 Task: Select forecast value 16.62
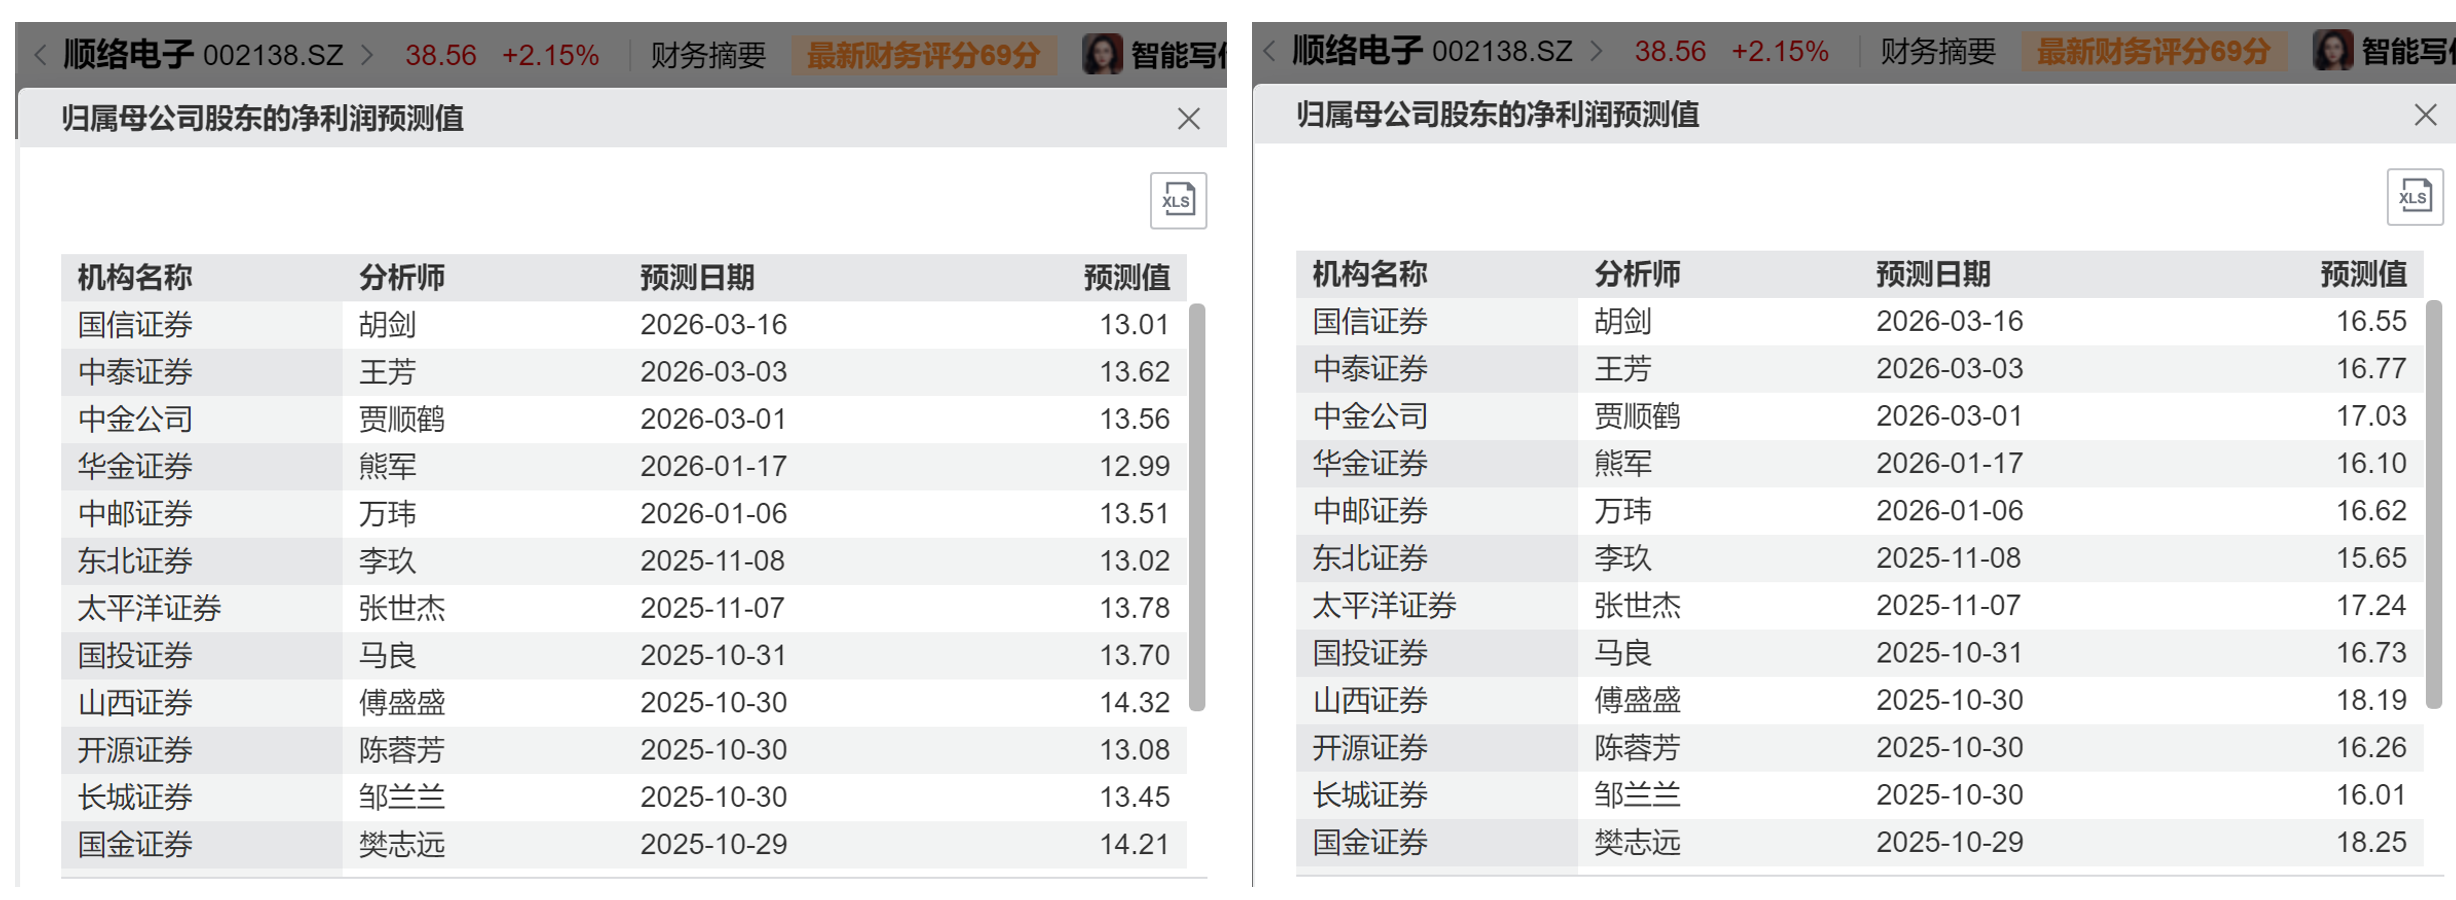[2371, 511]
